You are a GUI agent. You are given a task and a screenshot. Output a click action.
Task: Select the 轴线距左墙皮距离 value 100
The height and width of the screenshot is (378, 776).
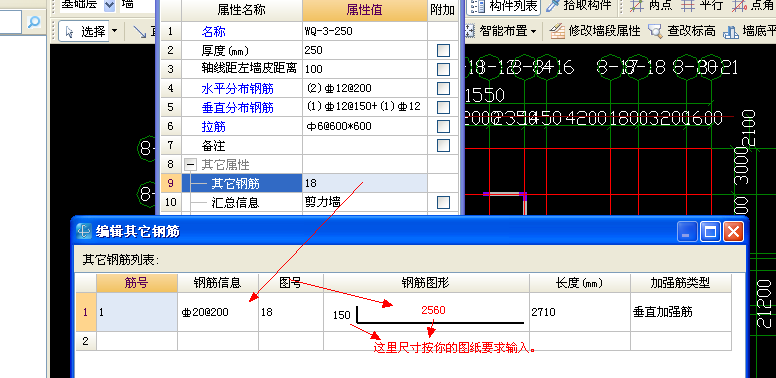pos(365,69)
